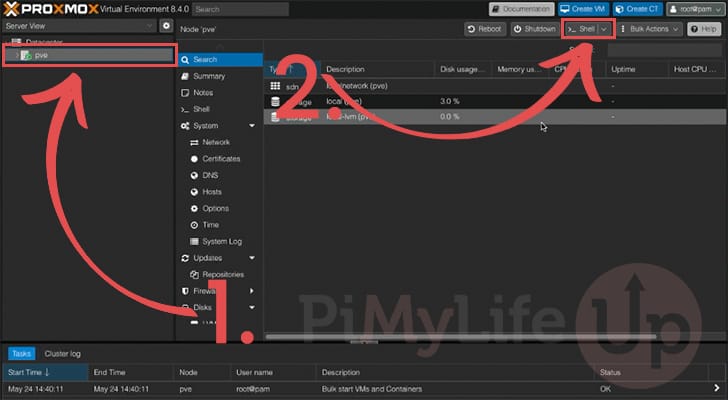The image size is (728, 400).
Task: Click the Create VM button
Action: [x=584, y=9]
